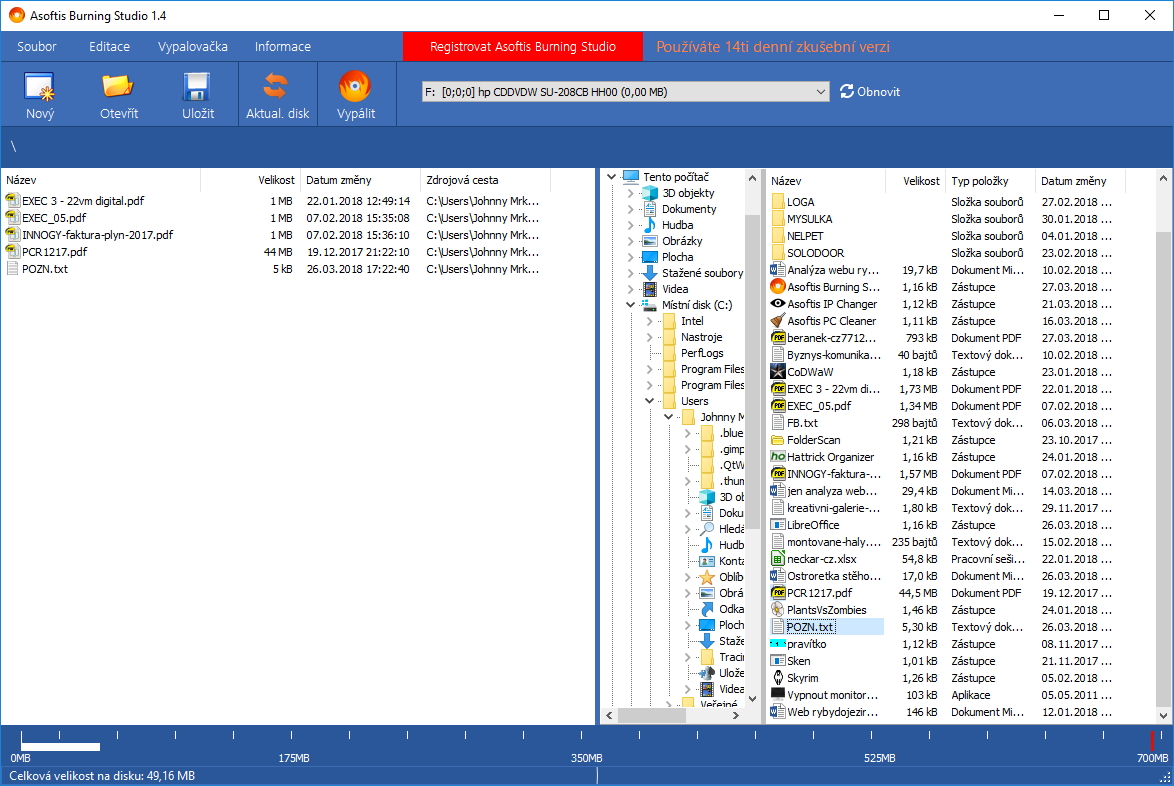The height and width of the screenshot is (786, 1174).
Task: Collapse the Users folder node
Action: pyautogui.click(x=649, y=401)
